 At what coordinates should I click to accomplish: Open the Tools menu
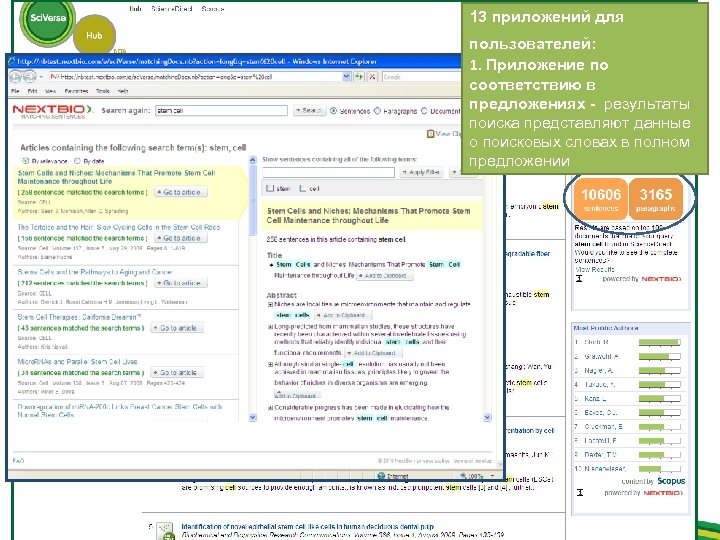102,91
